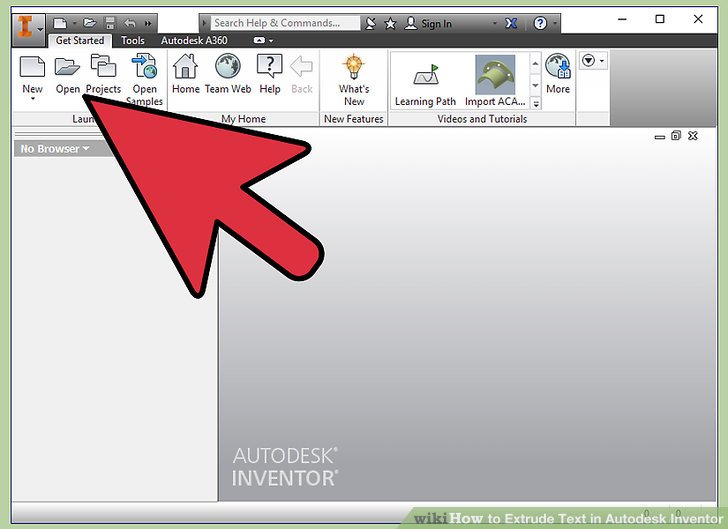Viewport: 728px width, 529px height.
Task: Open ribbon display mode dropdown arrow after A360 tab
Action: tap(271, 41)
